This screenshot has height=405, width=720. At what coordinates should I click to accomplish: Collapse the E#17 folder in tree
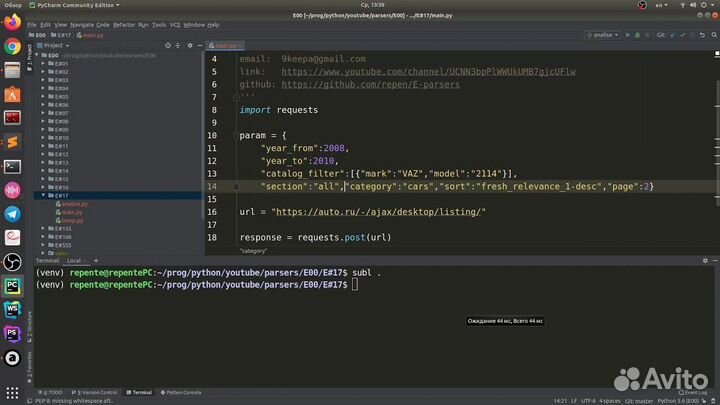pyautogui.click(x=41, y=196)
